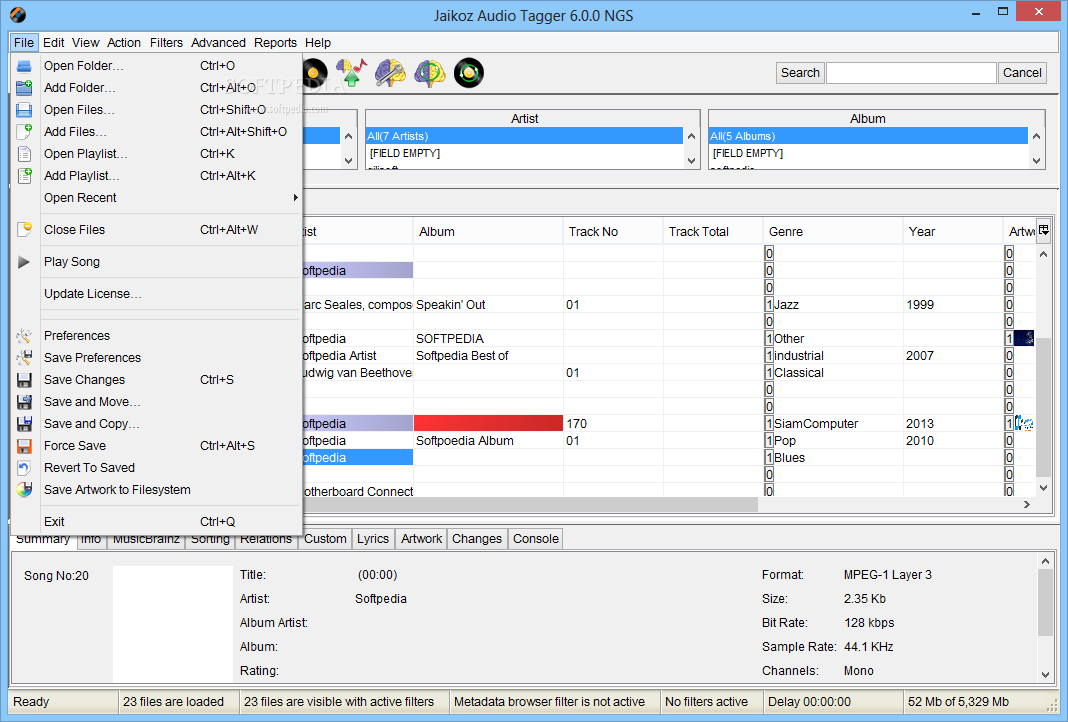Image resolution: width=1068 pixels, height=722 pixels.
Task: Click the red Force Save floppy icon
Action: [24, 446]
